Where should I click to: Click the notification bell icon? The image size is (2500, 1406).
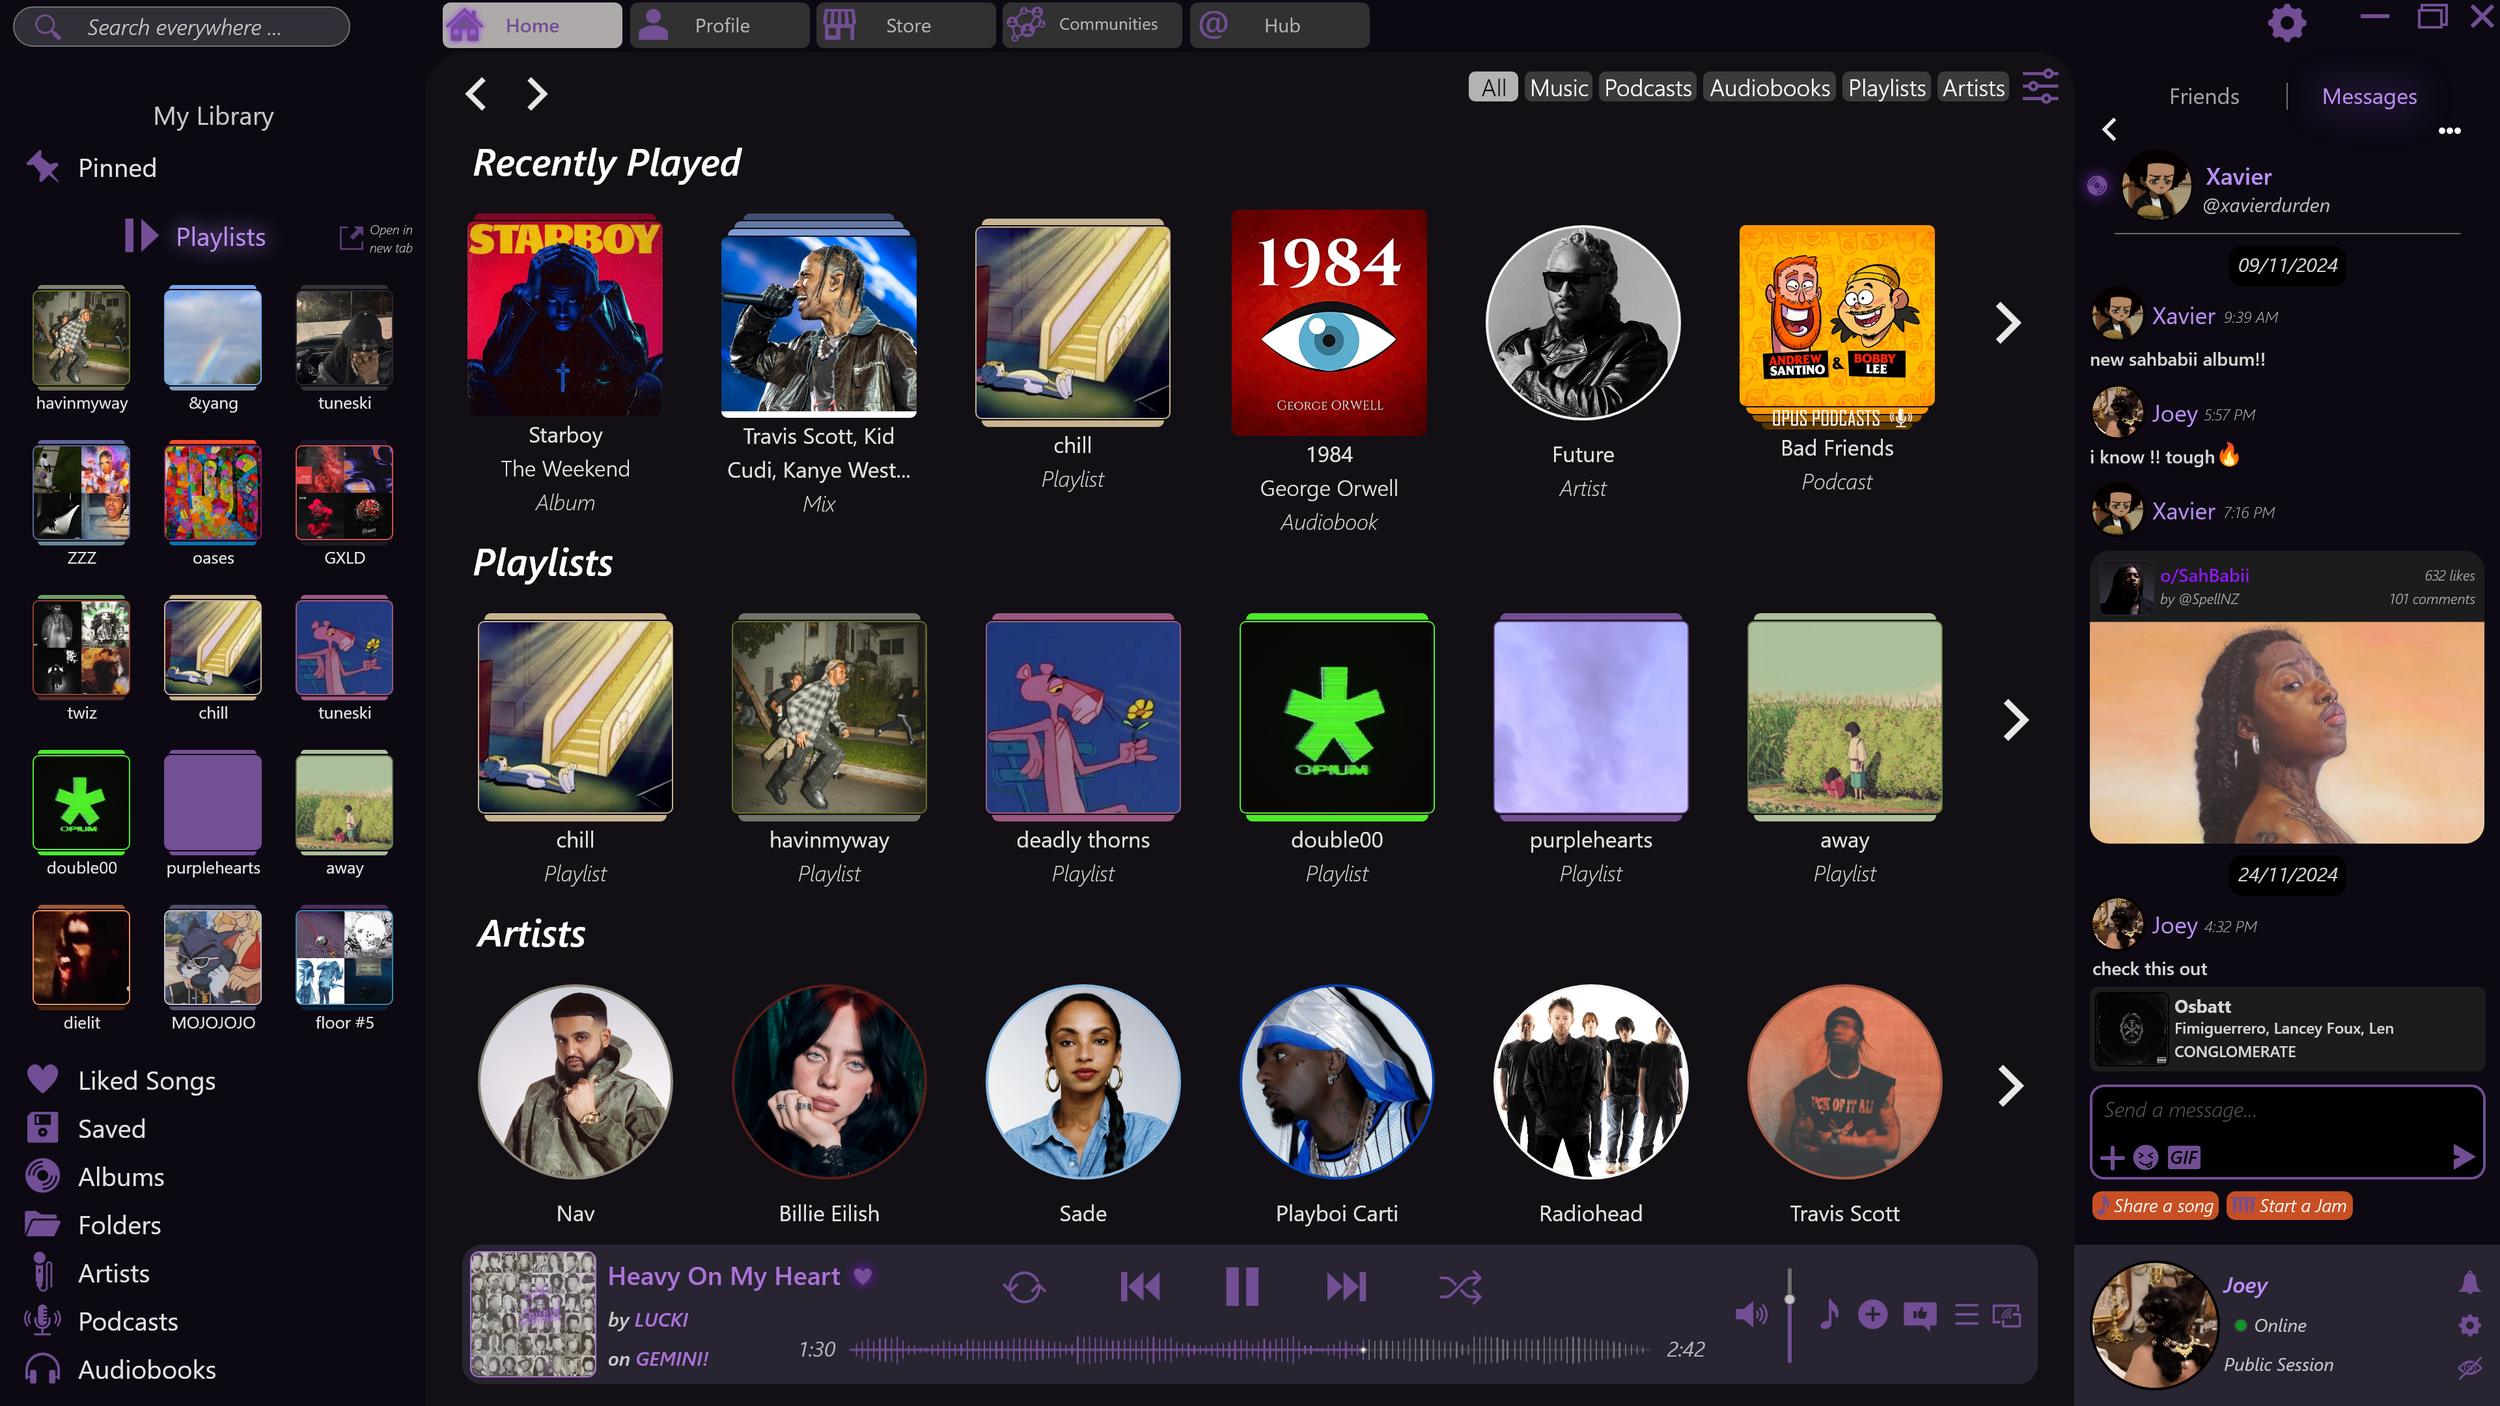point(2469,1283)
